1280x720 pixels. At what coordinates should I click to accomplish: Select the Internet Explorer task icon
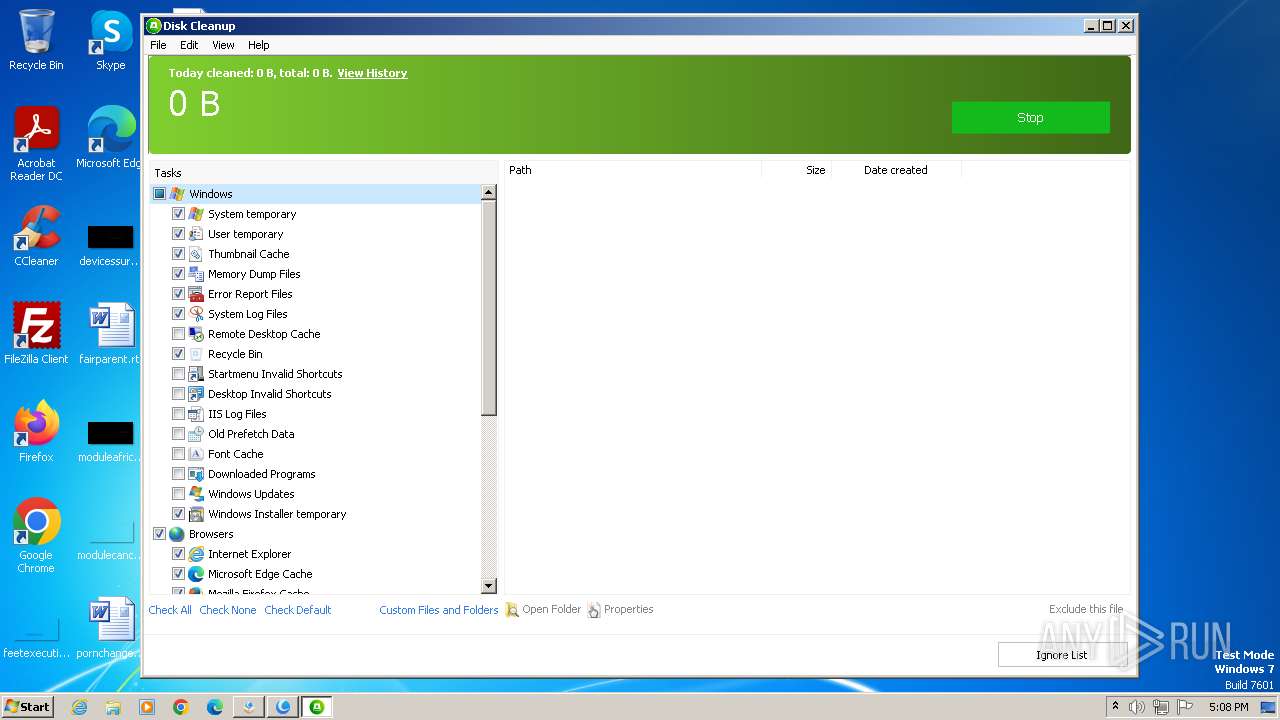pyautogui.click(x=196, y=554)
